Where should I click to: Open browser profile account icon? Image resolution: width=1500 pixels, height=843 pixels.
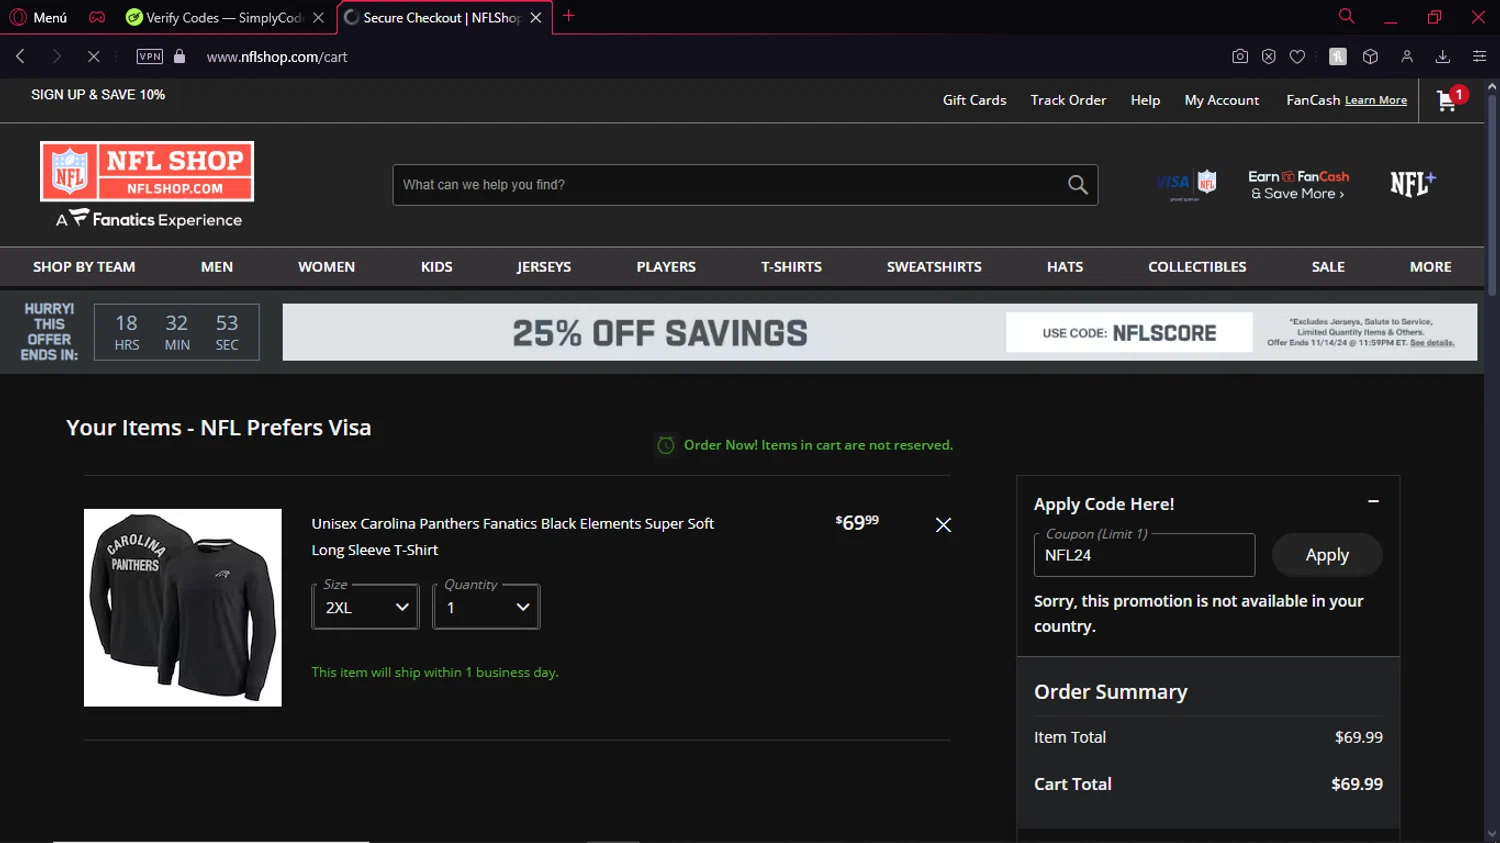point(1407,57)
